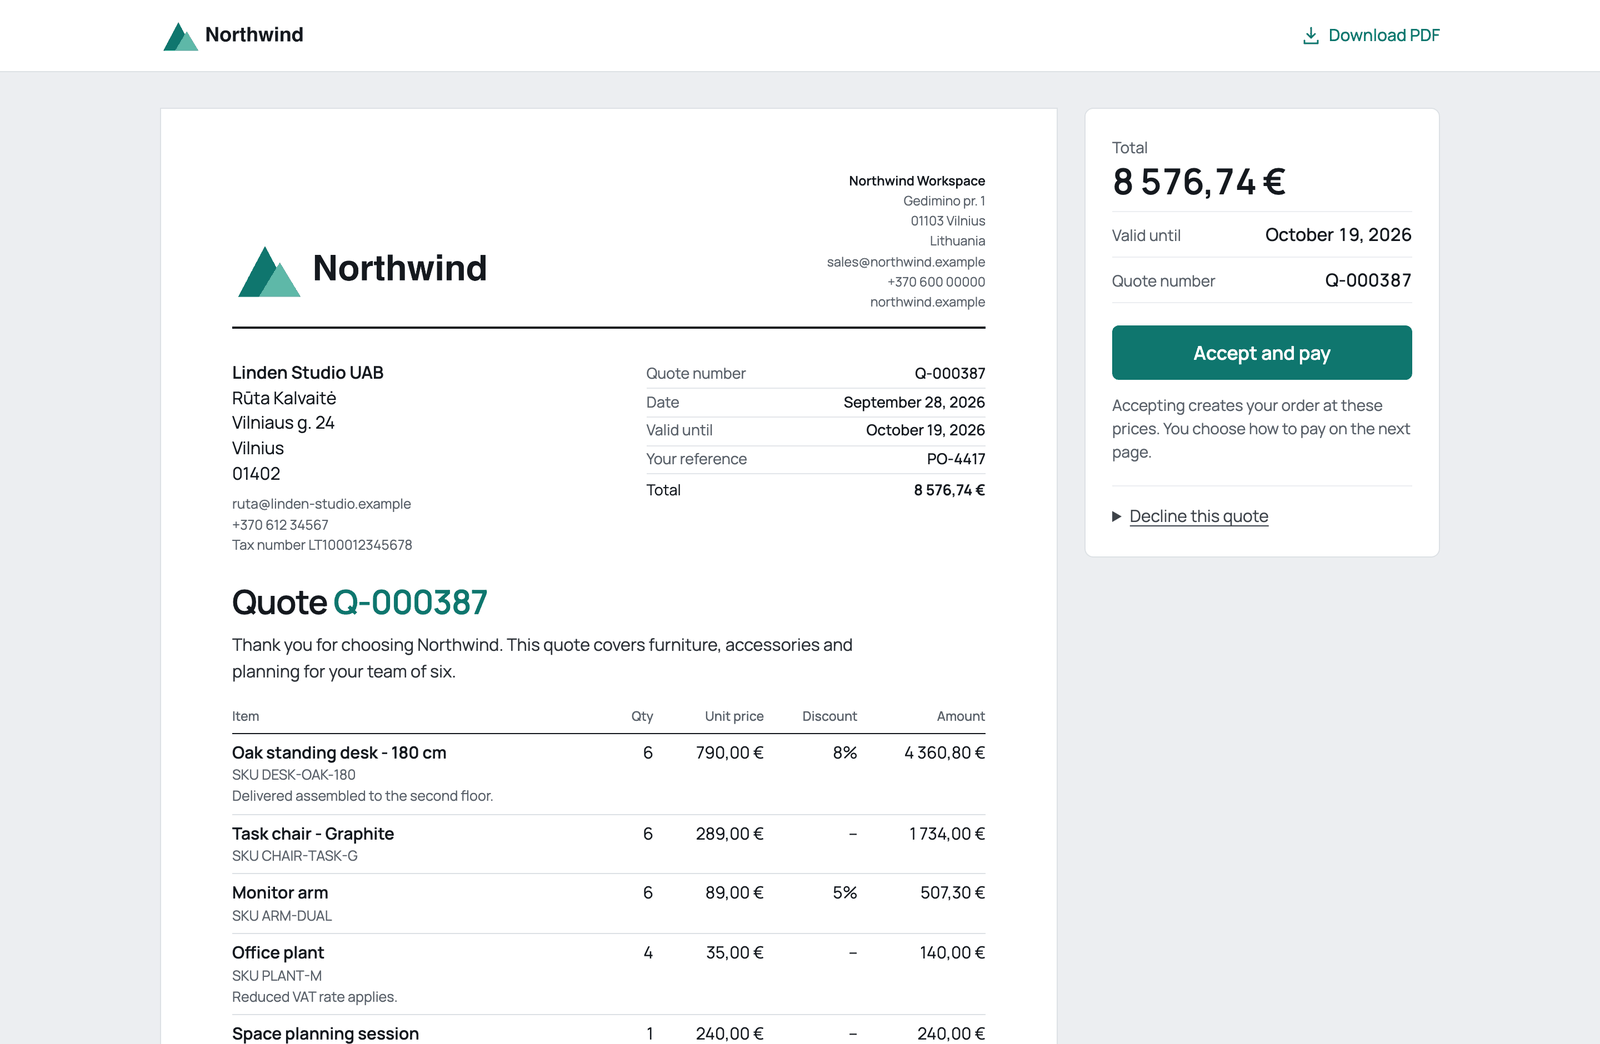This screenshot has width=1600, height=1044.
Task: Click the download icon beside Download PDF
Action: 1310,36
